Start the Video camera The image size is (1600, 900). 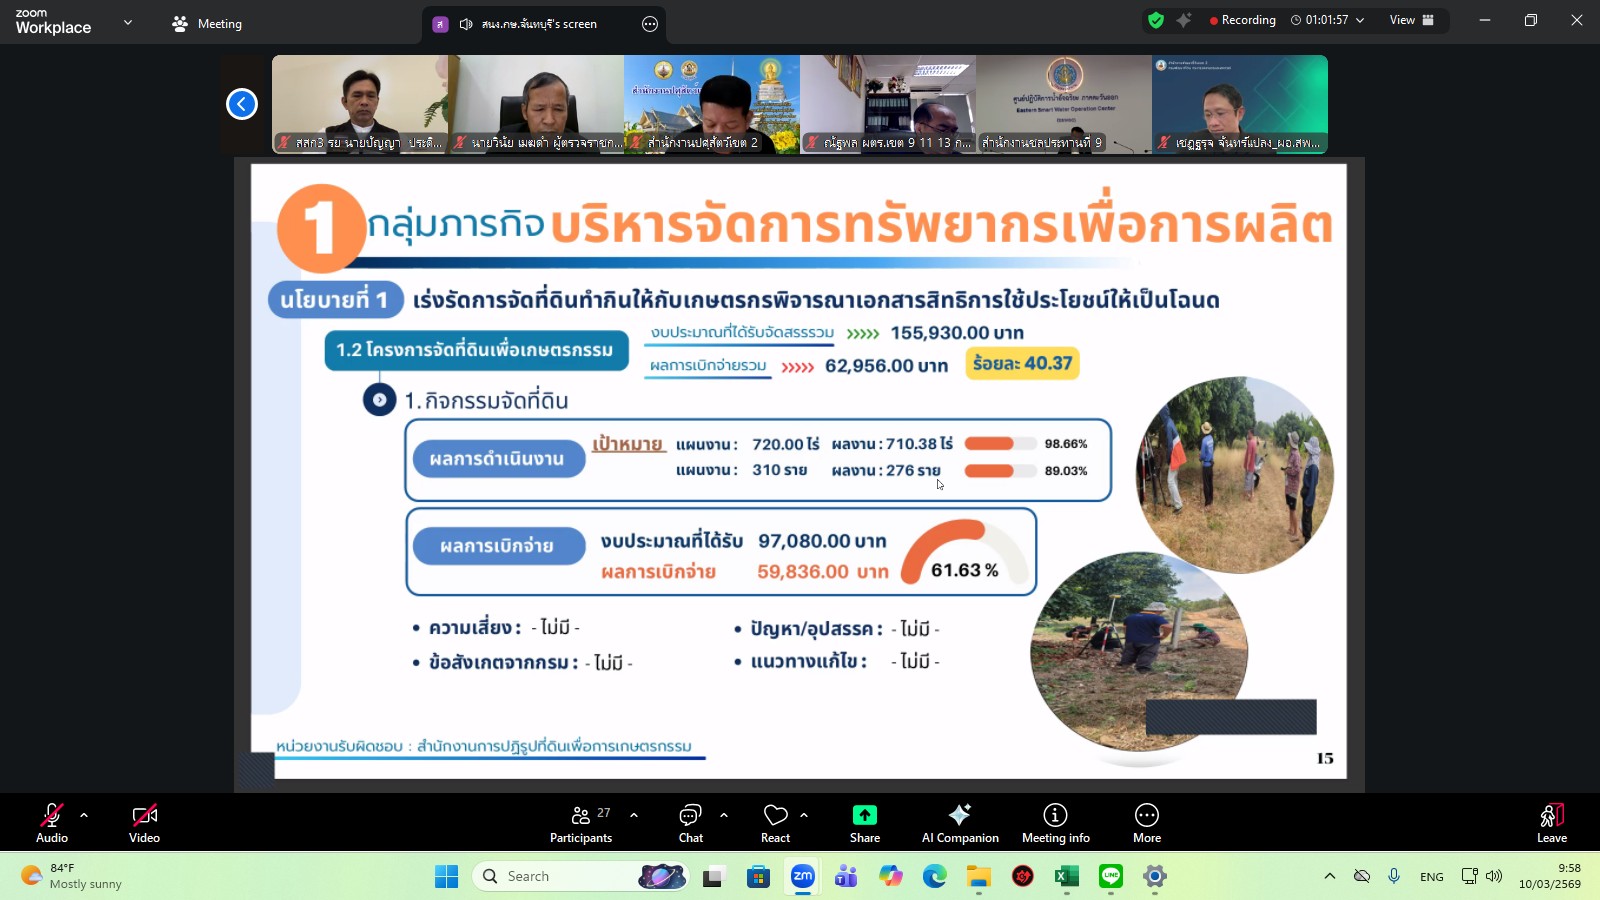[x=144, y=815]
